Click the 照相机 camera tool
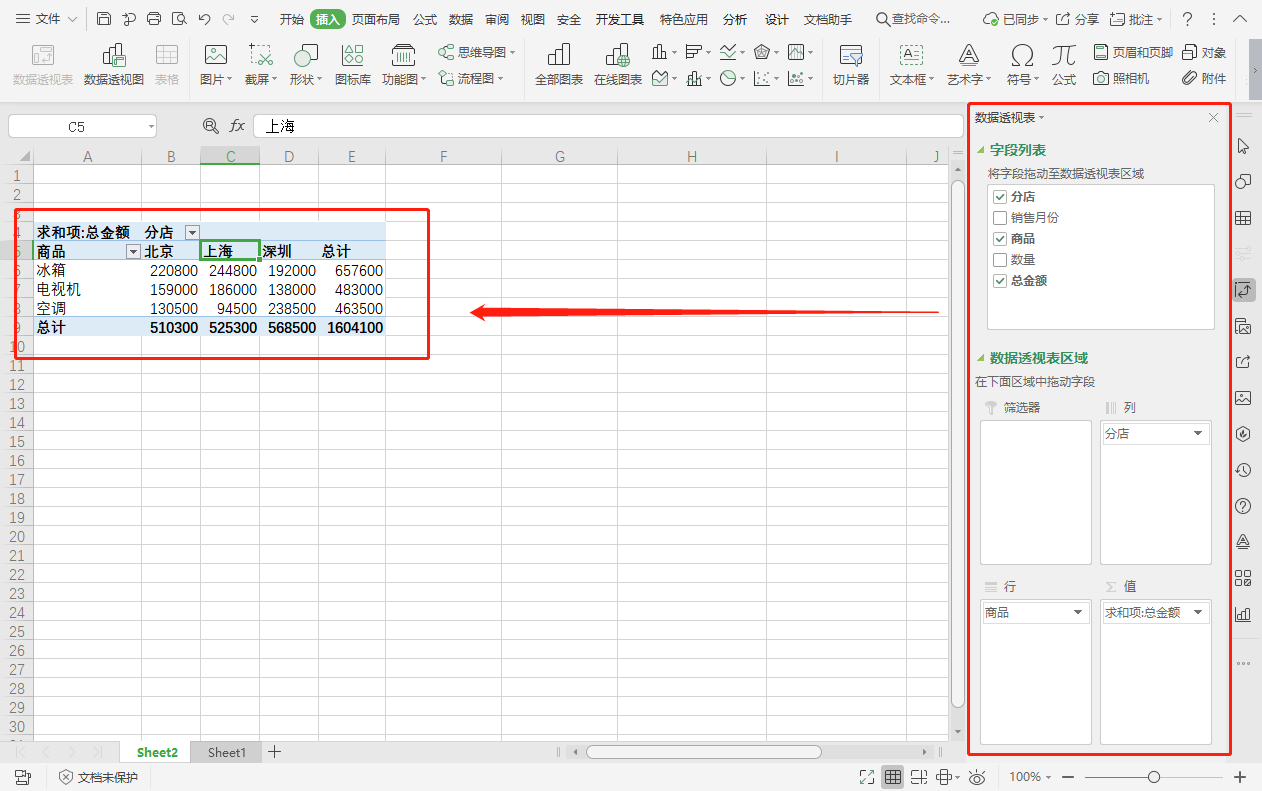Screen dimensions: 1262x791 point(1120,78)
